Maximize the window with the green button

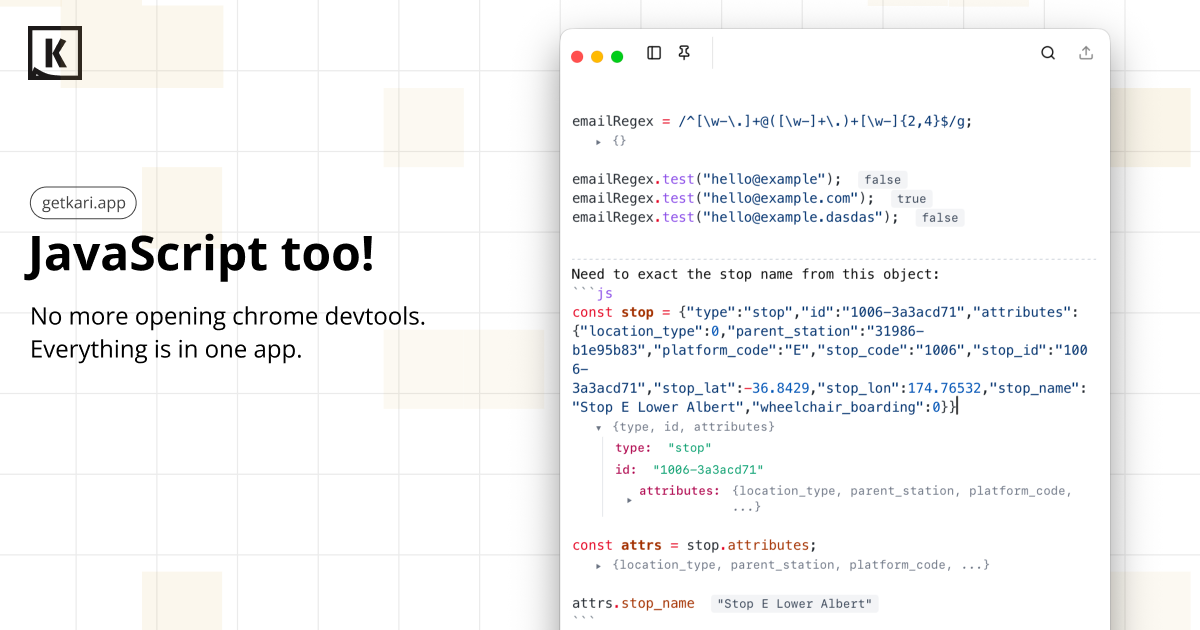617,57
